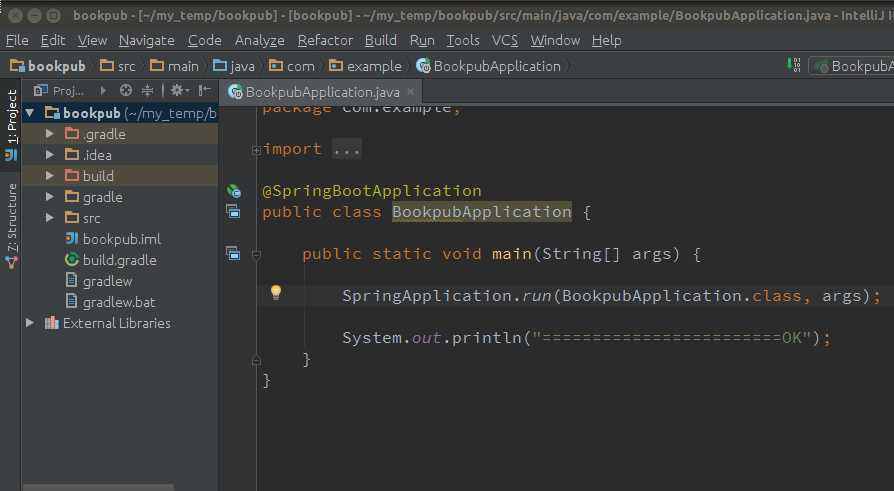Expand the build folder
This screenshot has height=491, width=894.
click(50, 176)
